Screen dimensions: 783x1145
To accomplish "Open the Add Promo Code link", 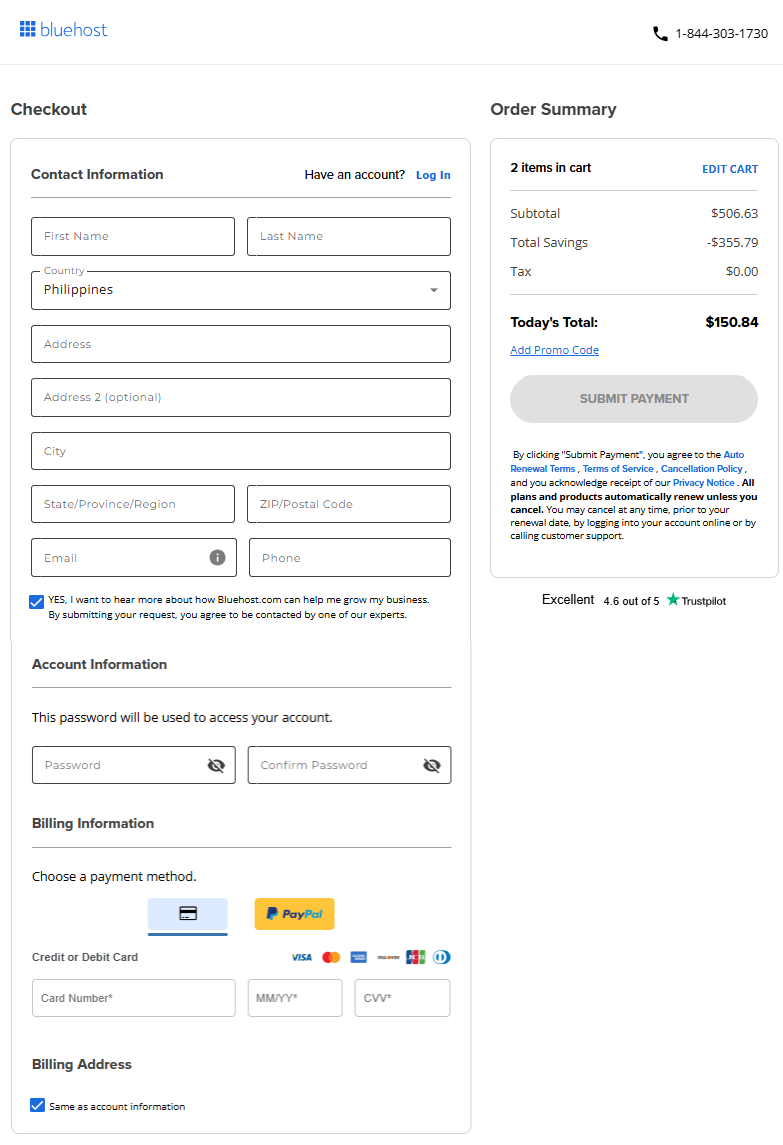I will coord(554,350).
